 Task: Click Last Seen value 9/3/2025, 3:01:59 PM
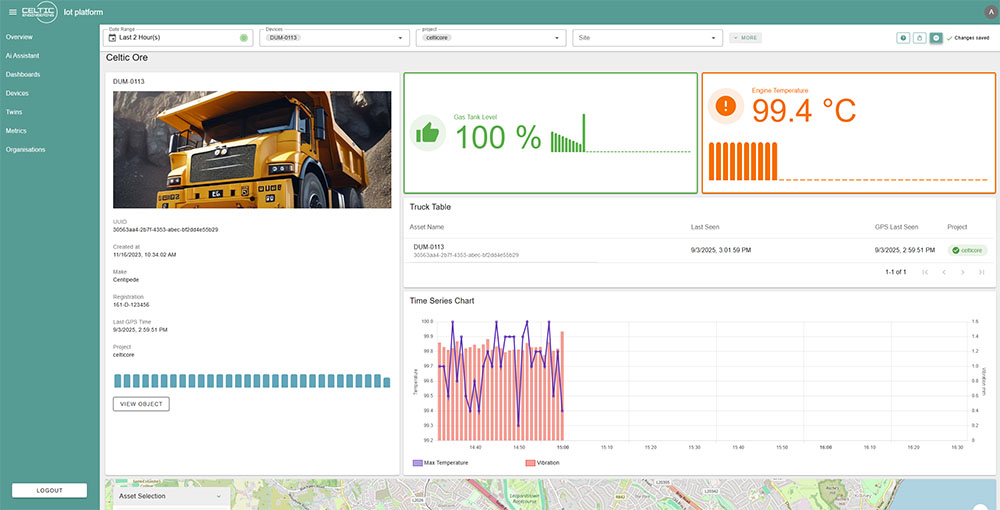[x=721, y=251]
